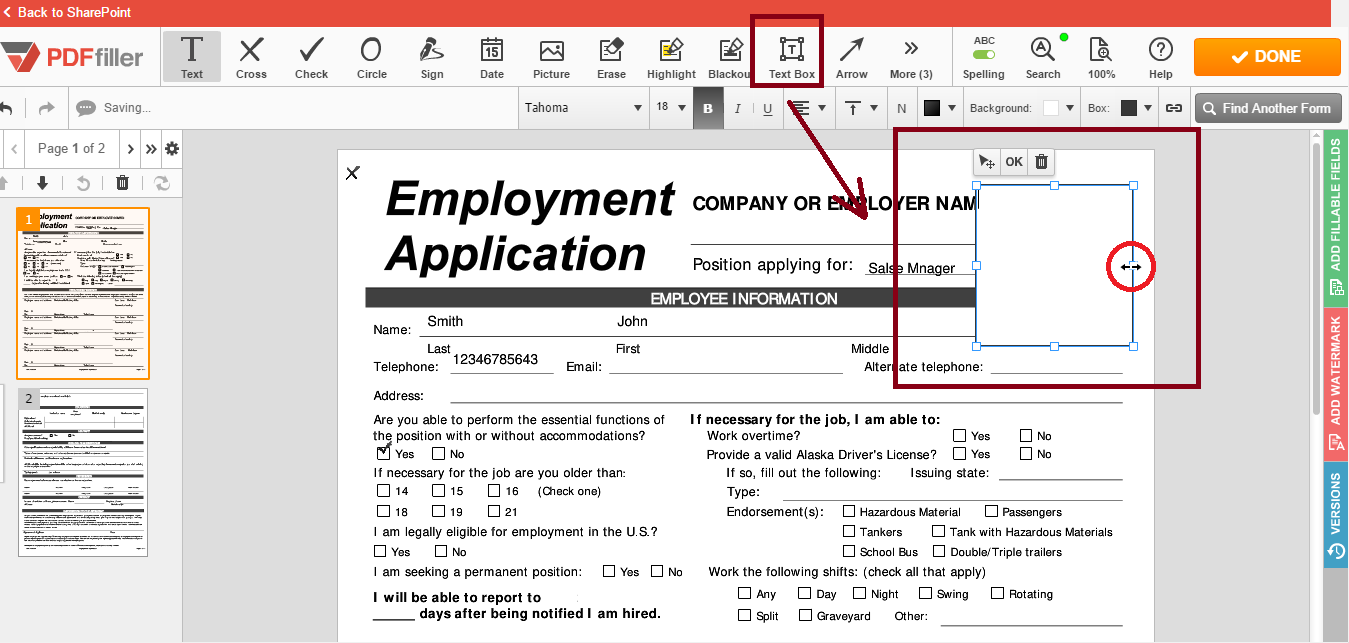Click the 100% zoom icon
The width and height of the screenshot is (1349, 643).
coord(1101,57)
